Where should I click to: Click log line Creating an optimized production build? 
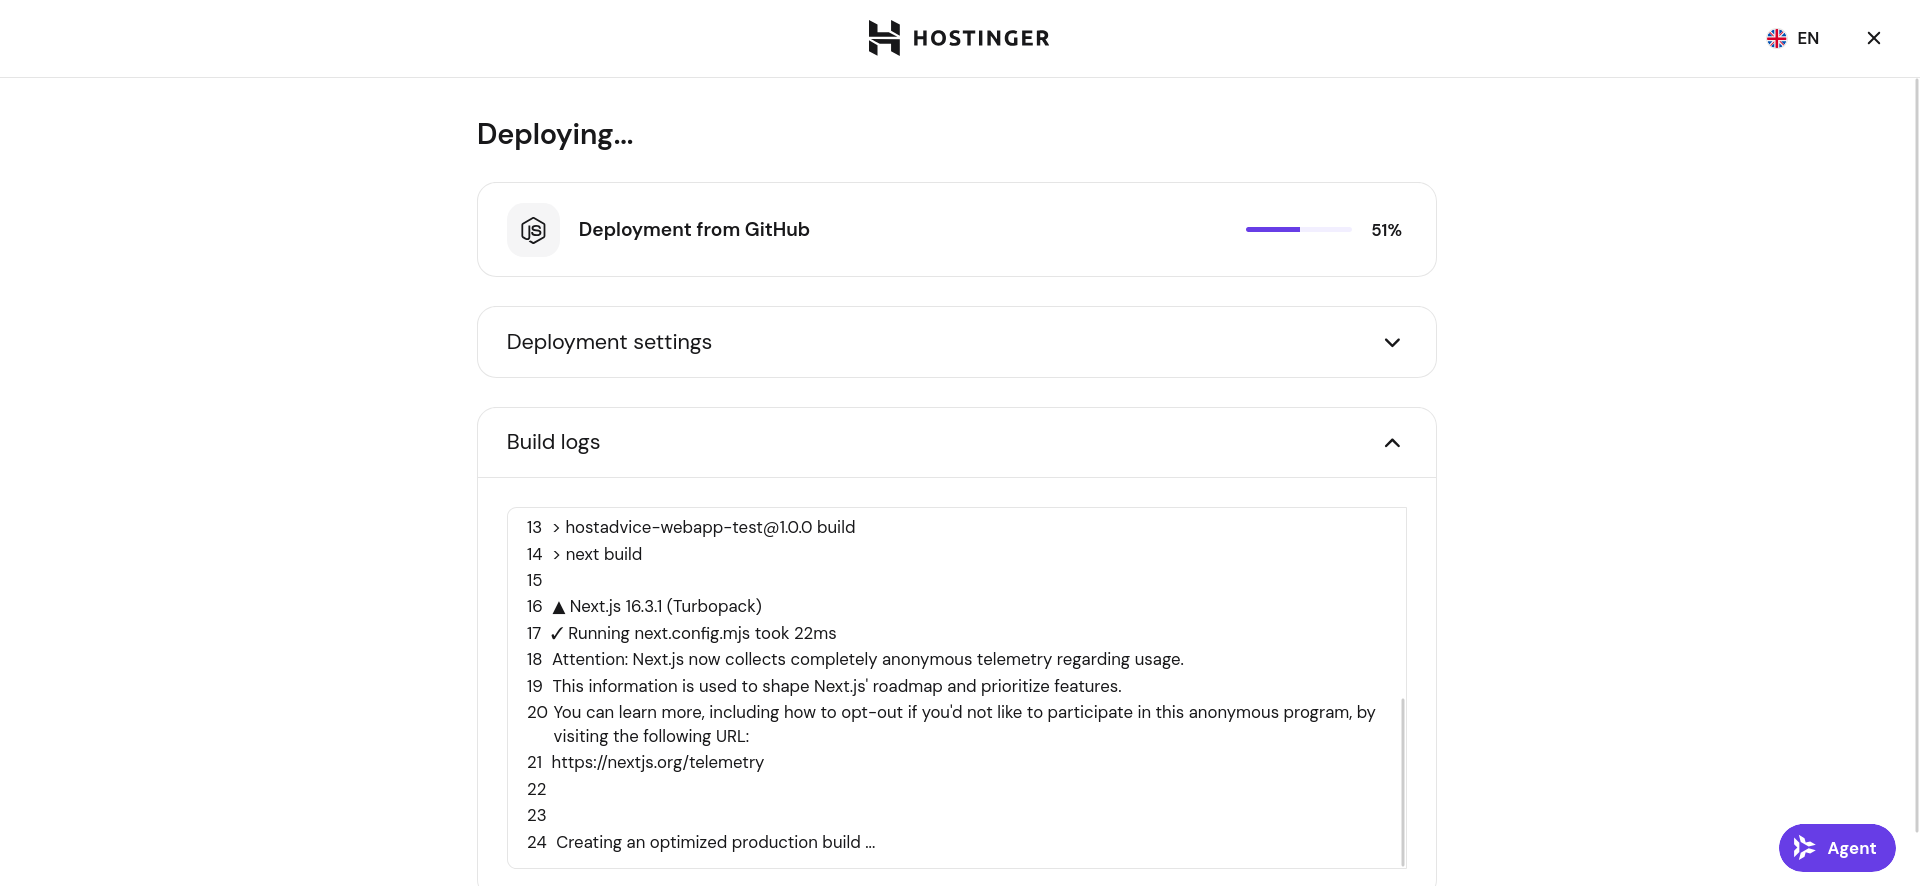click(x=716, y=842)
